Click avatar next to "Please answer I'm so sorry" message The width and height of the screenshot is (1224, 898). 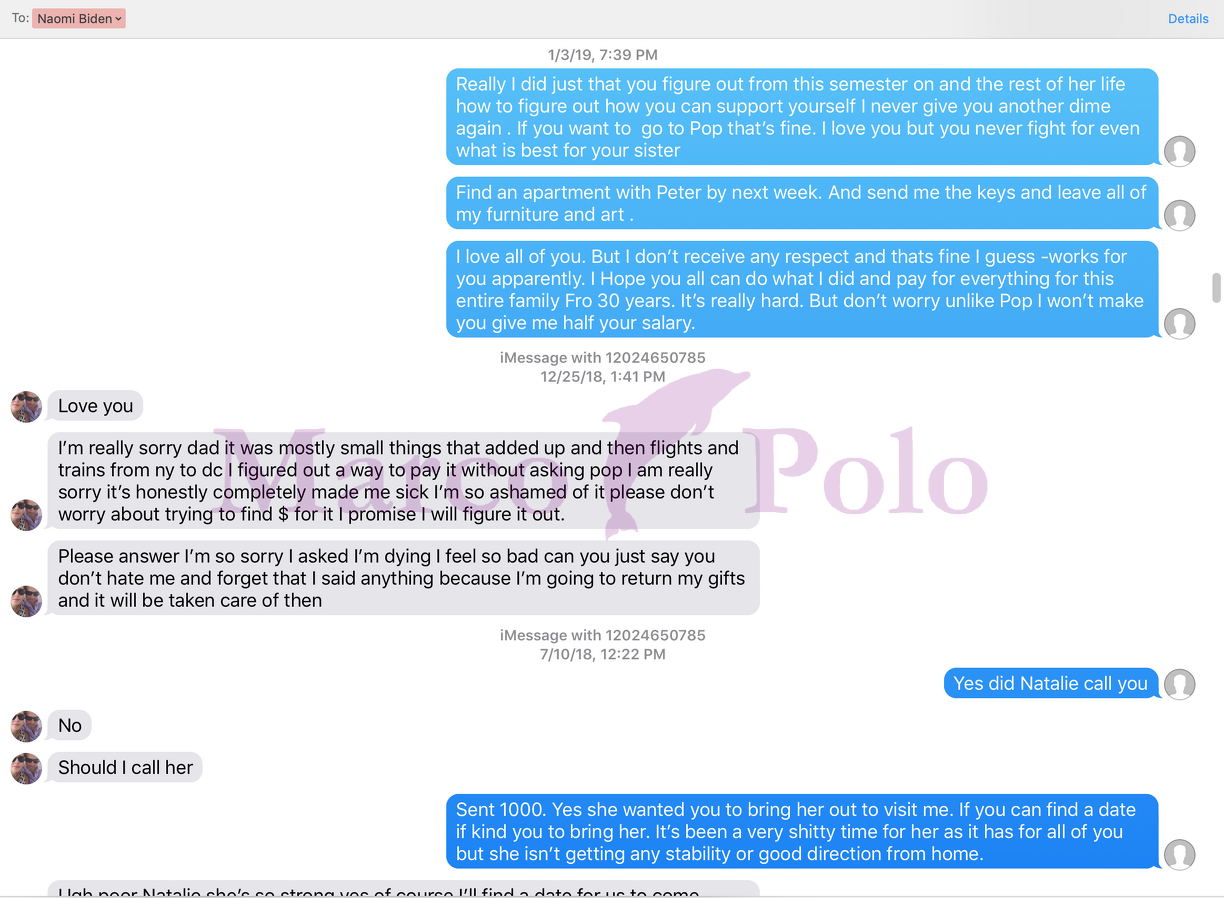click(x=26, y=601)
